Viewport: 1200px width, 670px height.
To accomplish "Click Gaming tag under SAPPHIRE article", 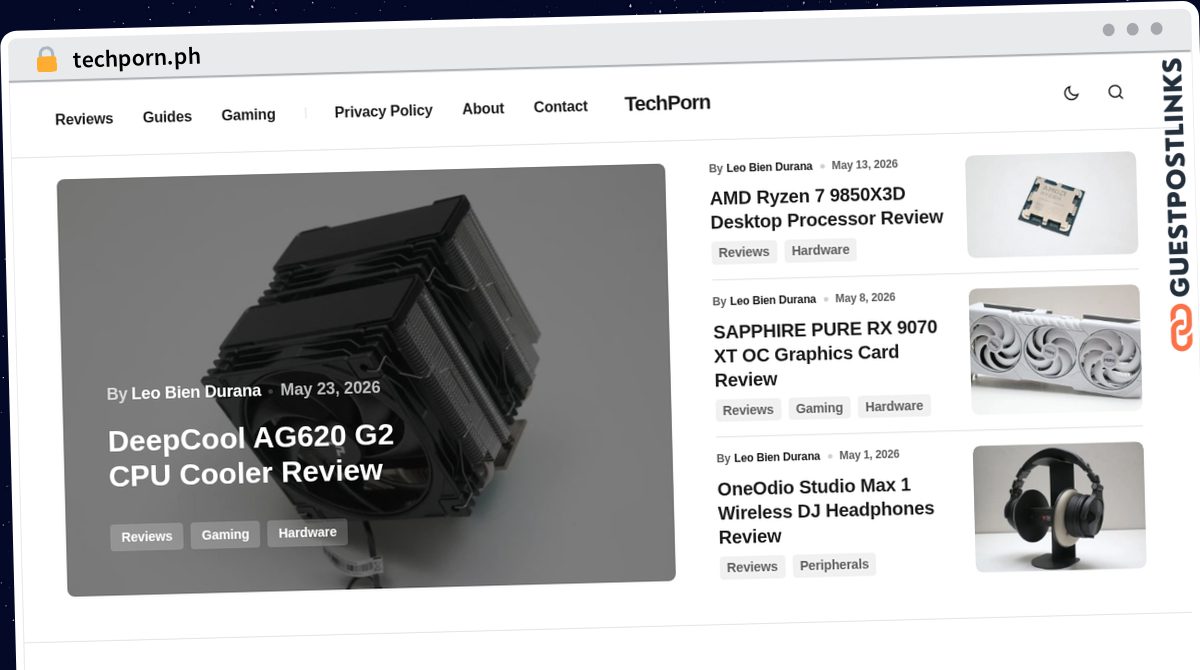I will pos(819,408).
